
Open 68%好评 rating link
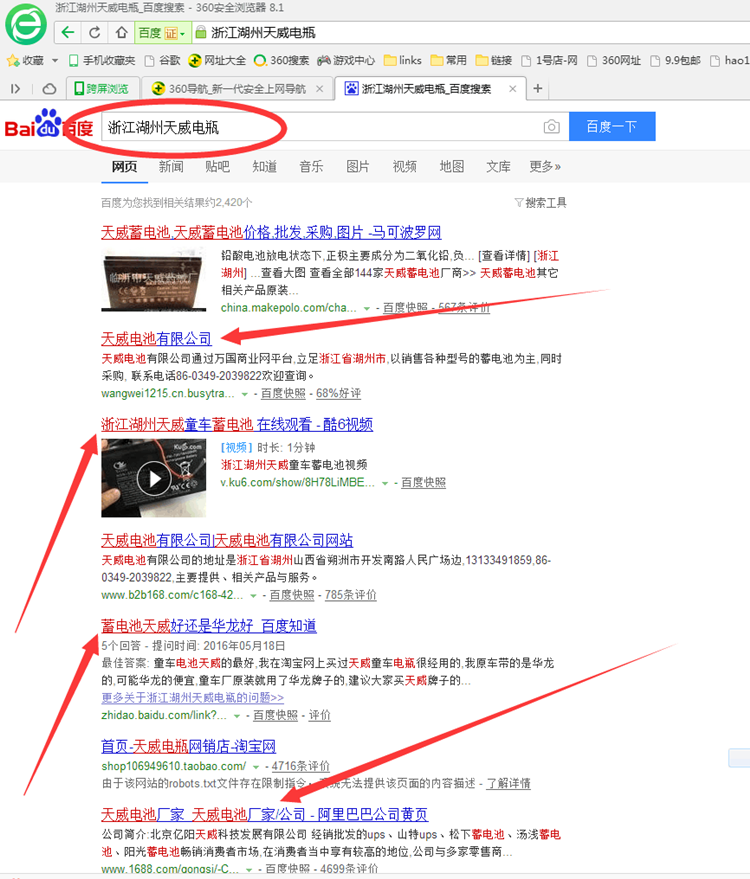(x=339, y=394)
